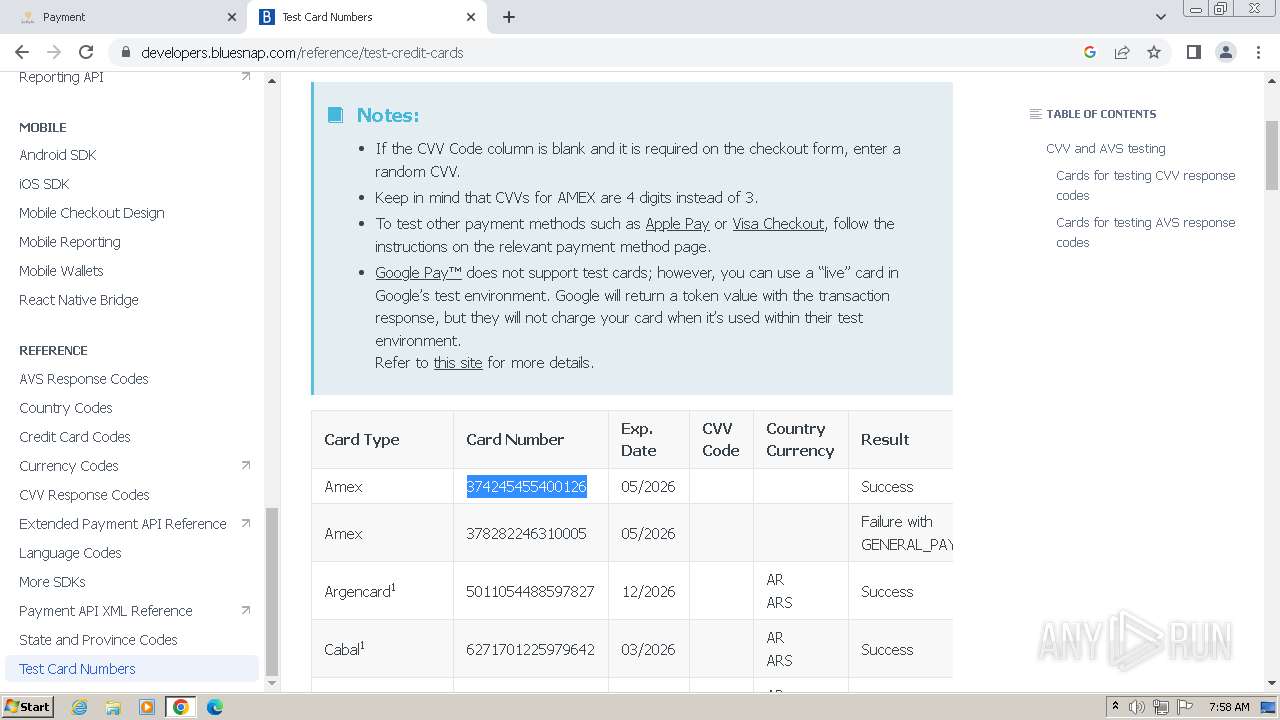Open AVS Response Codes reference
Screen dimensions: 1280x720
pos(84,379)
